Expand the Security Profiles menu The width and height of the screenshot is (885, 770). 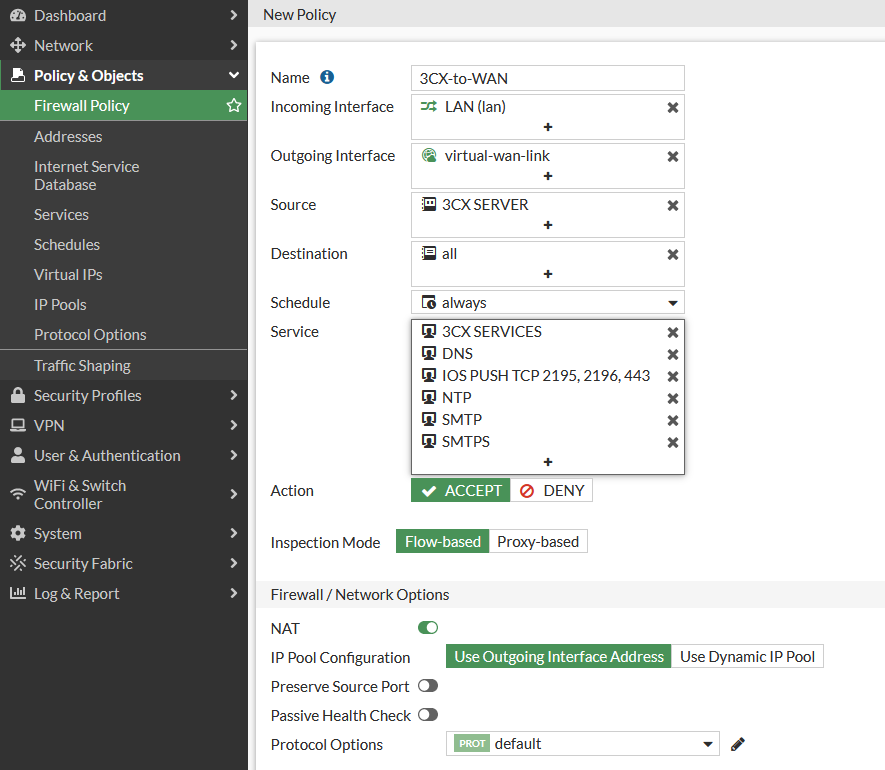pyautogui.click(x=123, y=396)
